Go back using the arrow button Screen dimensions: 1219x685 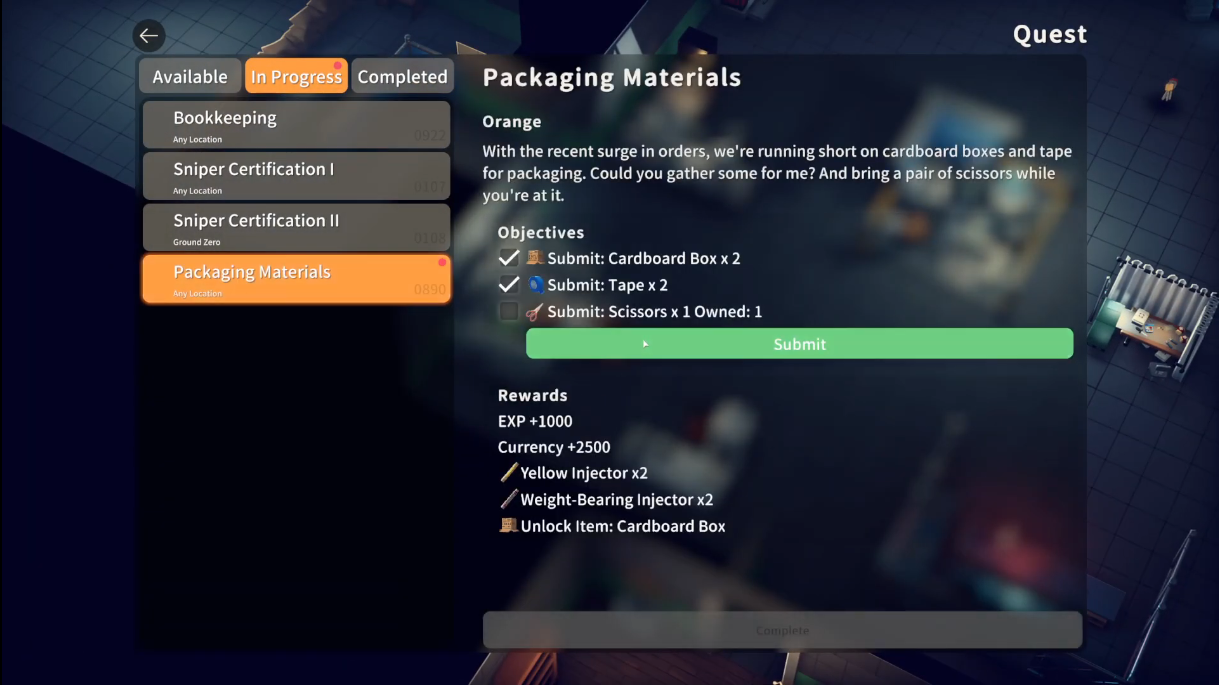[x=148, y=36]
